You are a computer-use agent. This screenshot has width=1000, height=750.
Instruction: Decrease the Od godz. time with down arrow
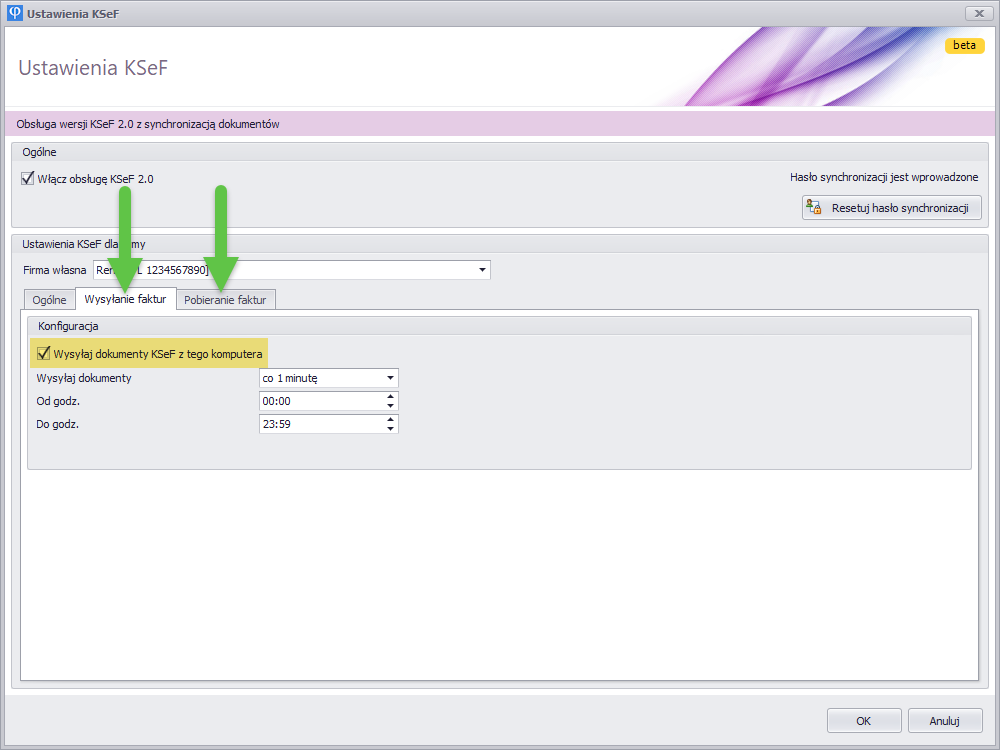point(390,406)
